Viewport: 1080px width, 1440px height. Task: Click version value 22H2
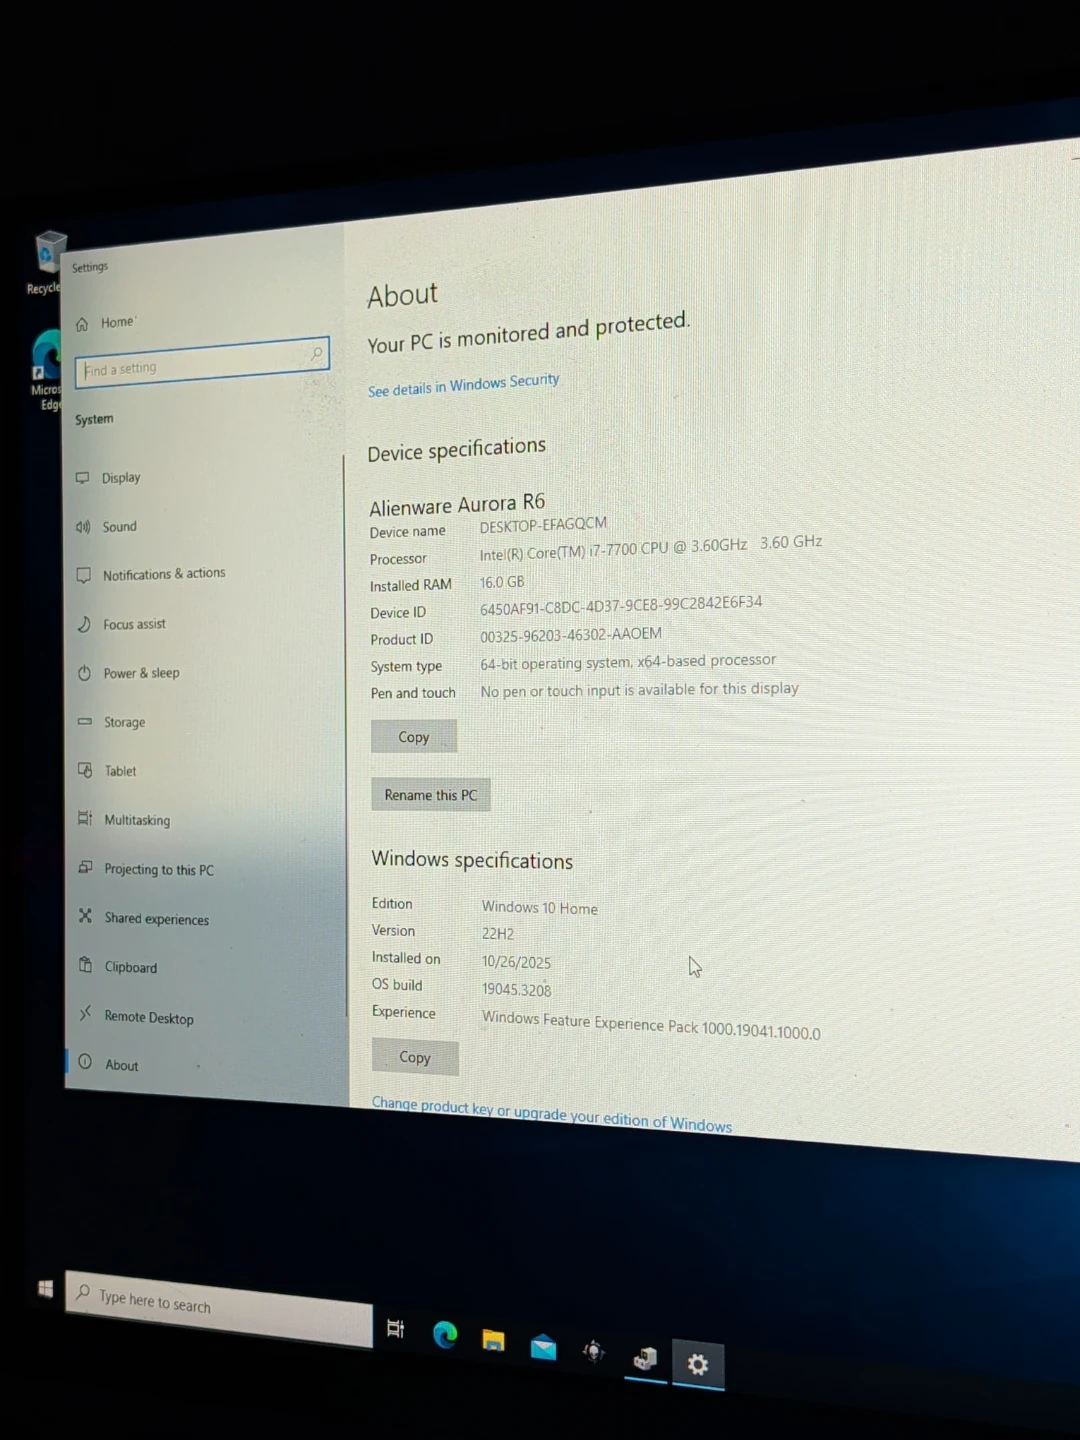(498, 934)
